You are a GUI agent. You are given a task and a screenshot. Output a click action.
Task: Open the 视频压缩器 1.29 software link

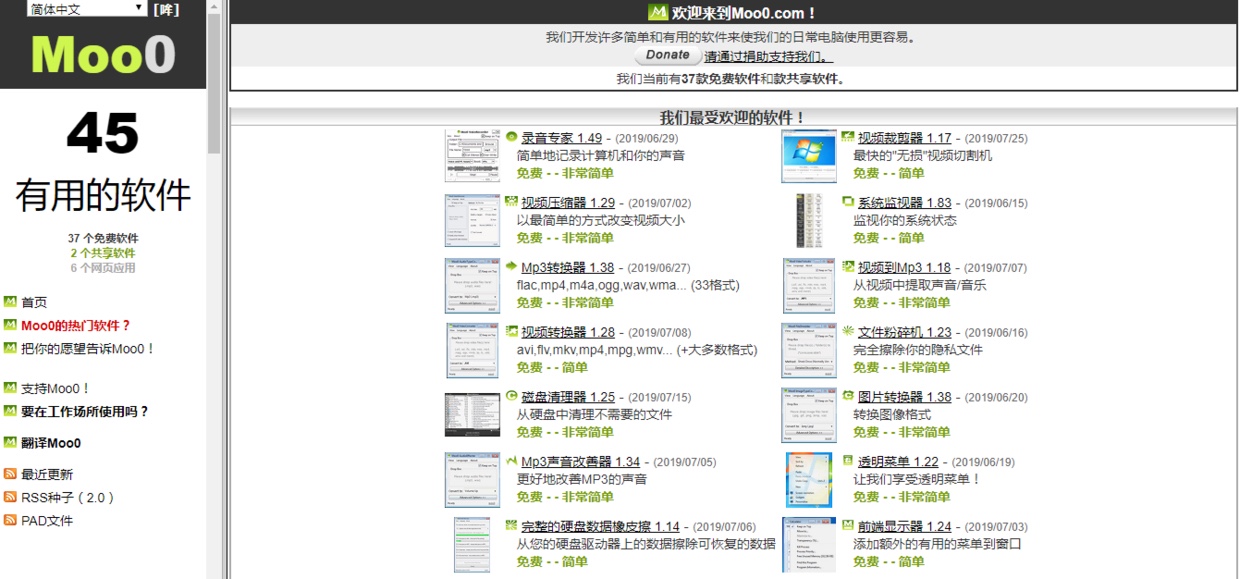(568, 203)
